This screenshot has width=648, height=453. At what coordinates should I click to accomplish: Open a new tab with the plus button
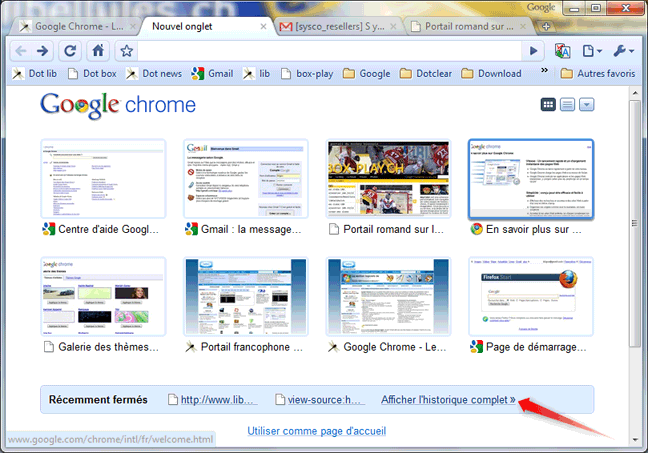click(546, 26)
